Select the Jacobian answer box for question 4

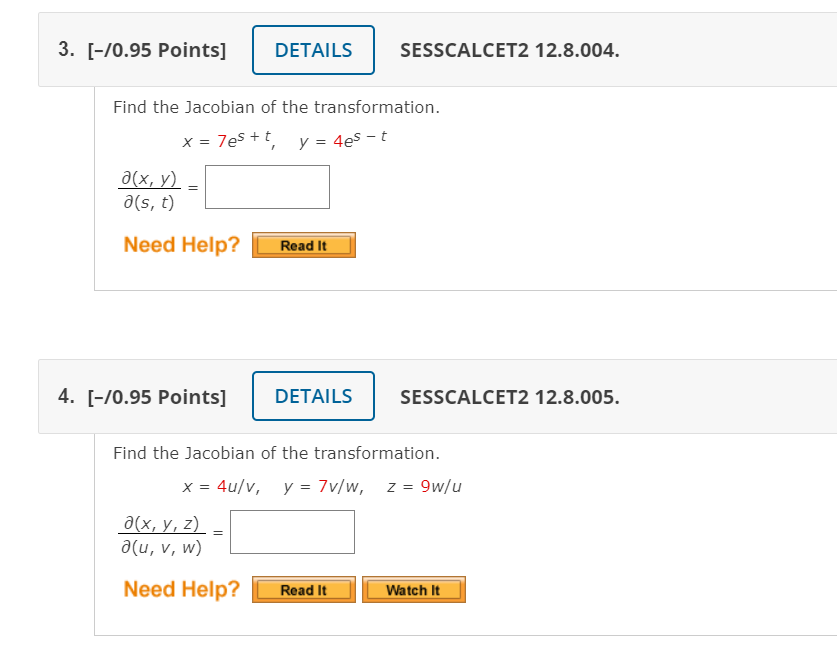coord(291,531)
